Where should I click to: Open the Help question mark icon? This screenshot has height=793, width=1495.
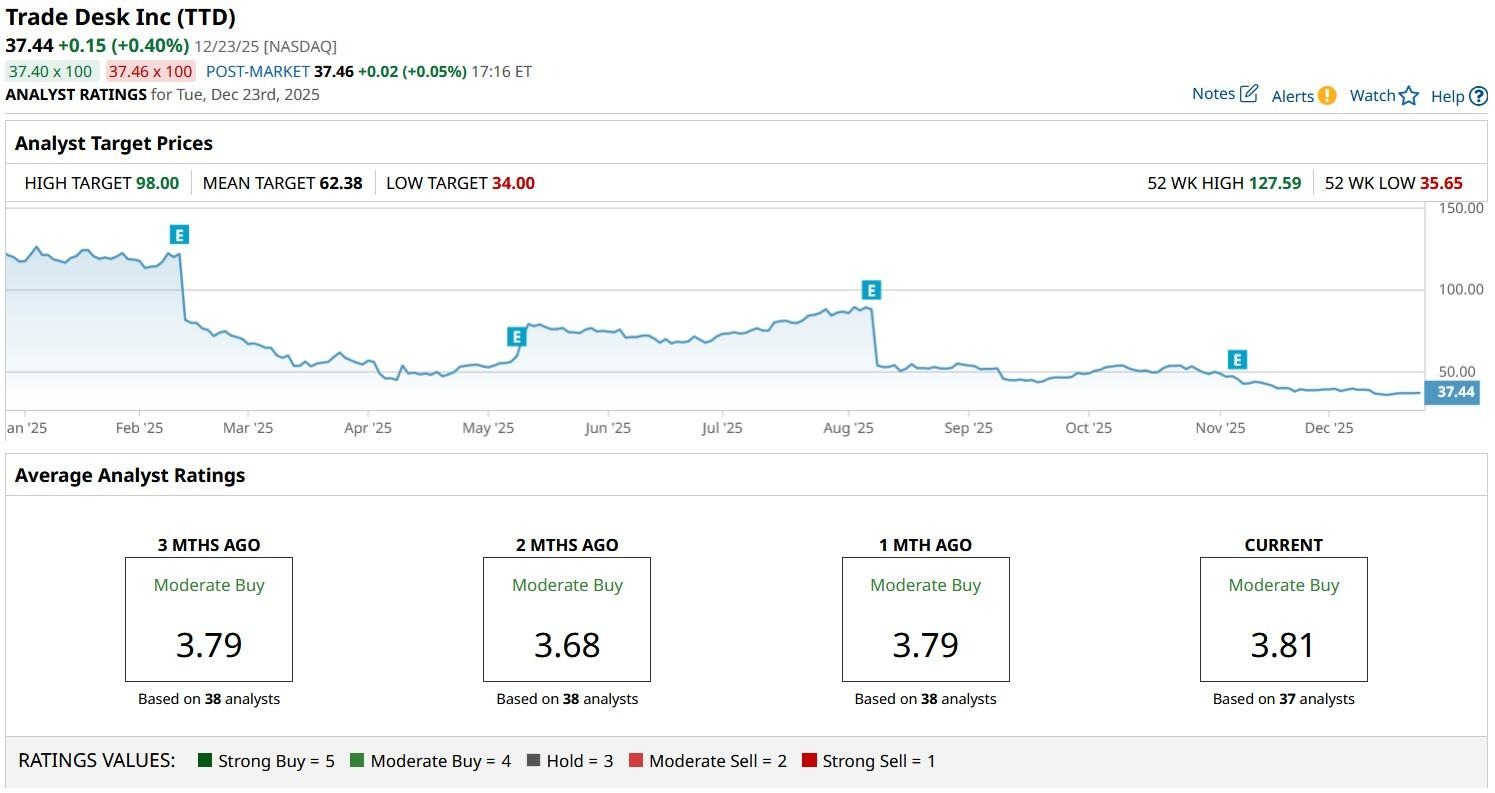(1479, 96)
